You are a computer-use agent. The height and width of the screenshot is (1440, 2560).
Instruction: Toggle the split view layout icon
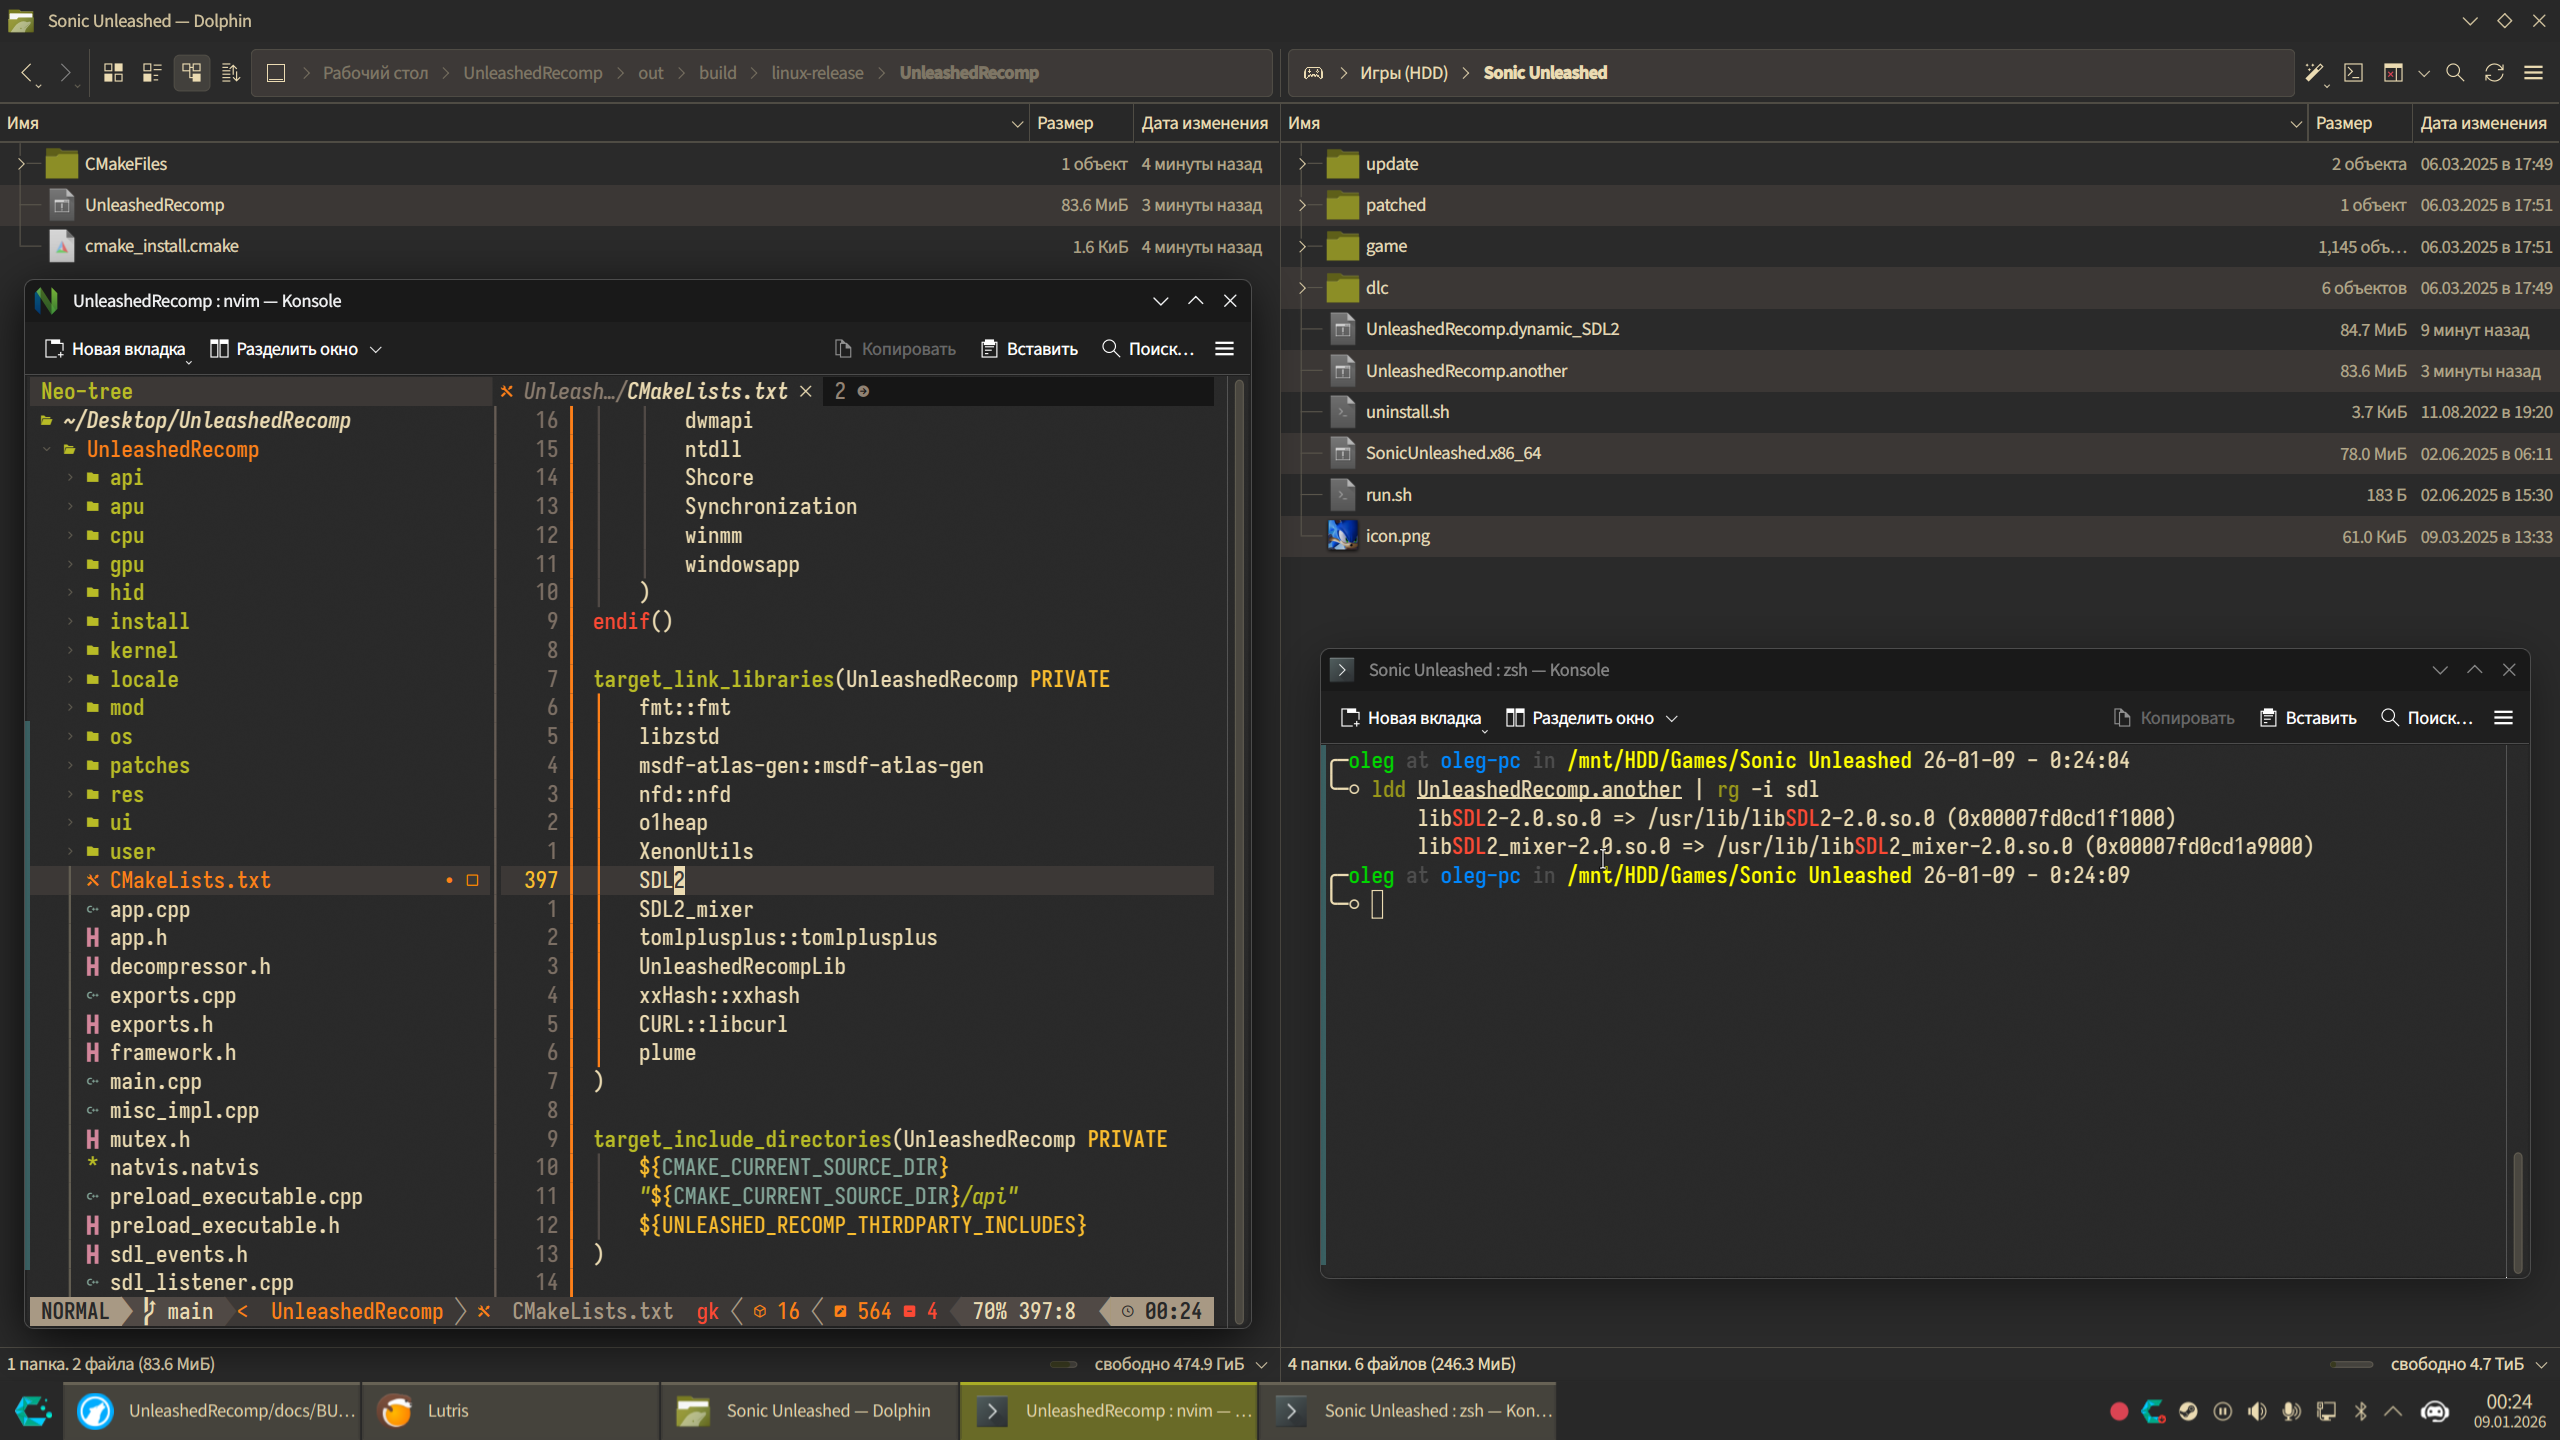click(x=2393, y=73)
